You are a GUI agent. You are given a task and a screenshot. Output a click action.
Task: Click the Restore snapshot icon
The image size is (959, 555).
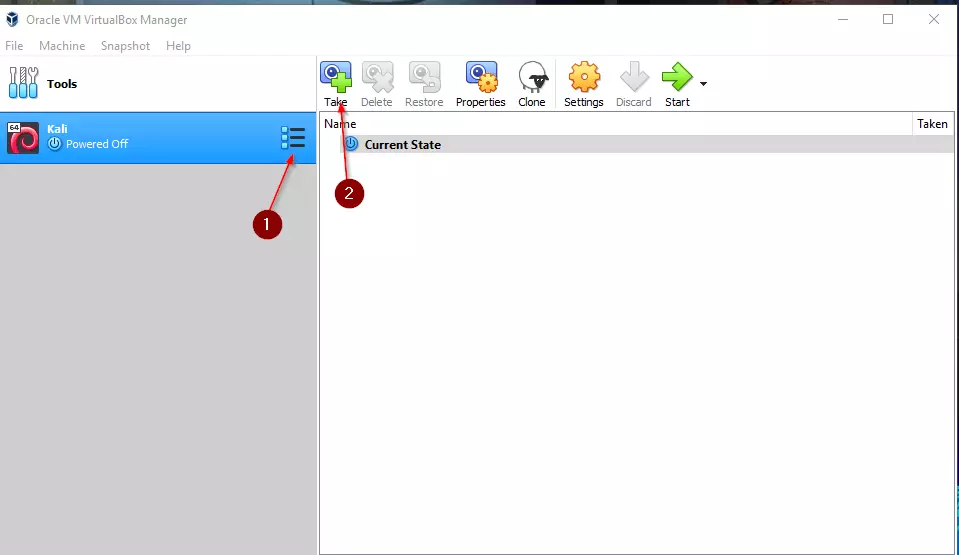point(424,77)
